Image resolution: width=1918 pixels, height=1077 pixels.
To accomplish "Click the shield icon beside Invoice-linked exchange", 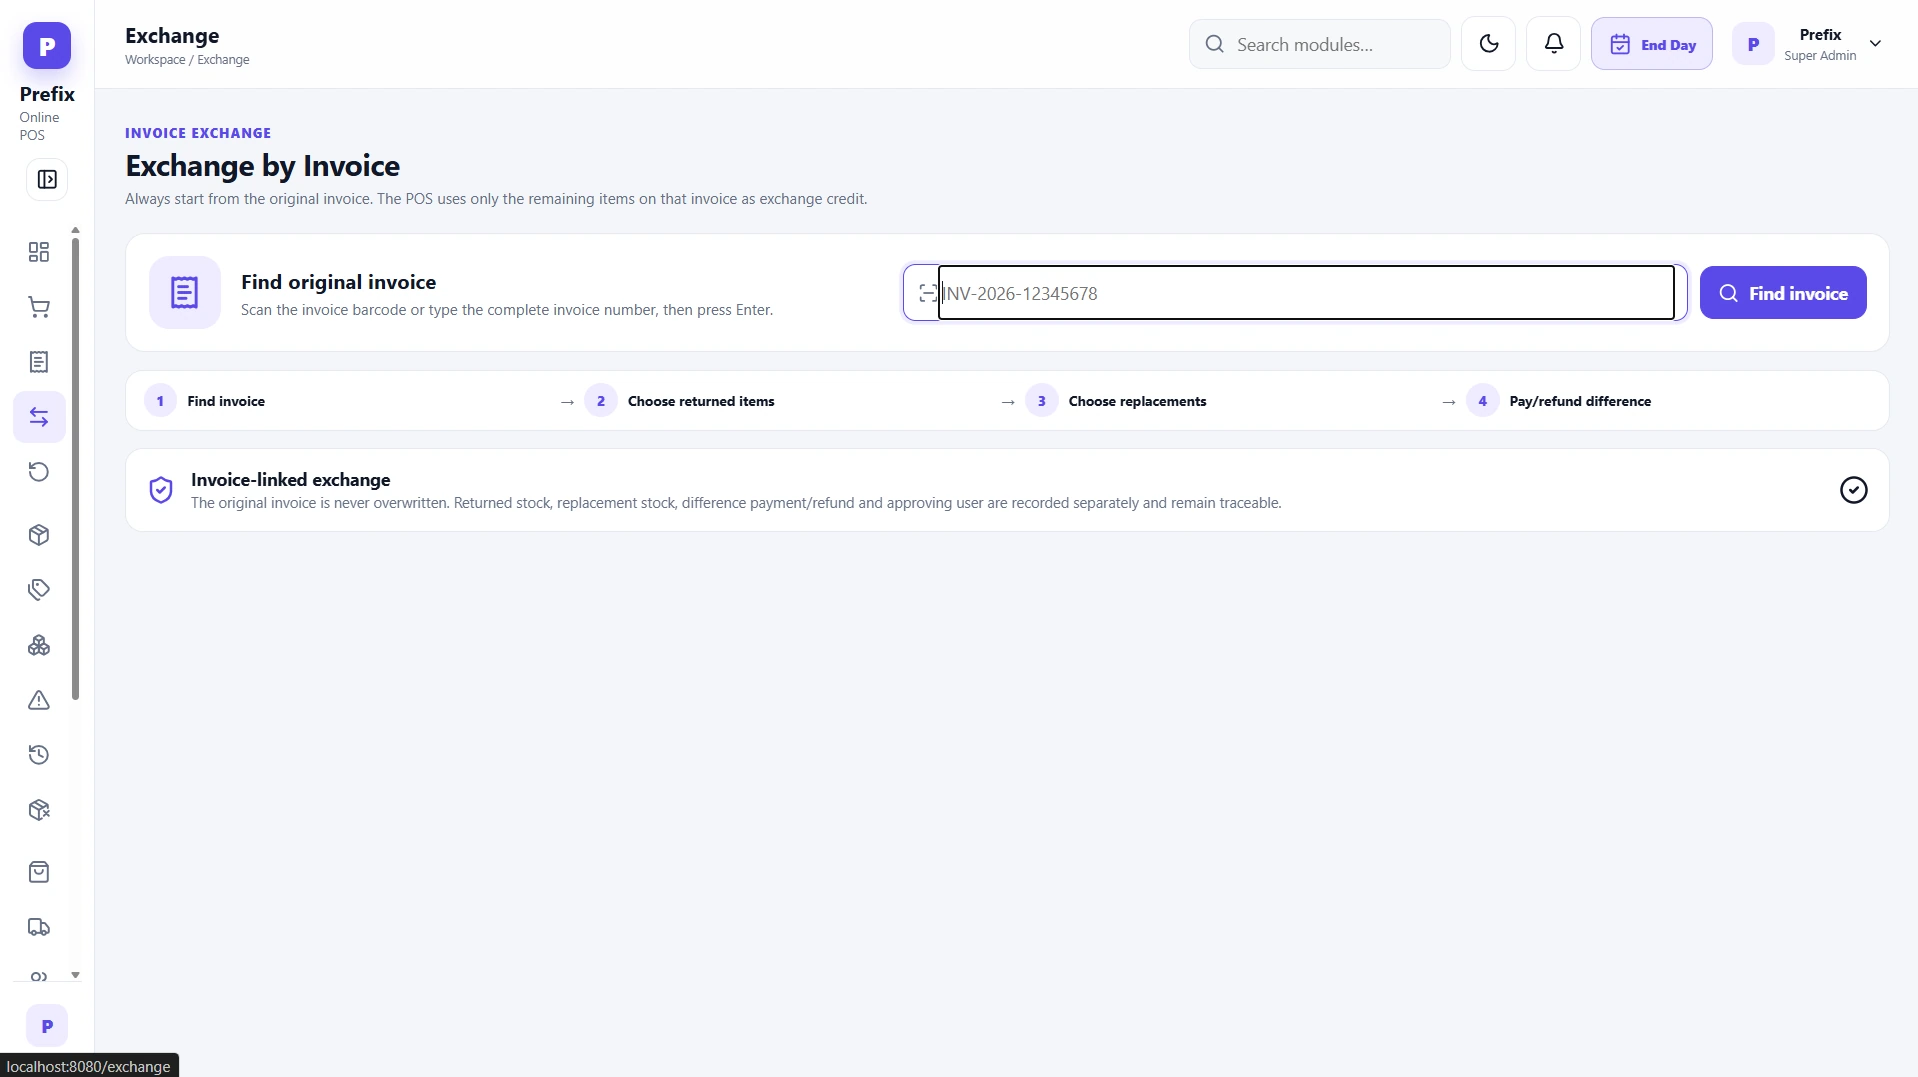I will (x=161, y=490).
